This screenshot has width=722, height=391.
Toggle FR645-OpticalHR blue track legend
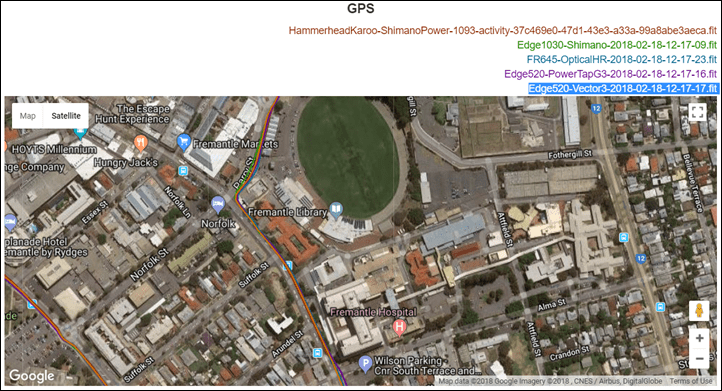(622, 59)
